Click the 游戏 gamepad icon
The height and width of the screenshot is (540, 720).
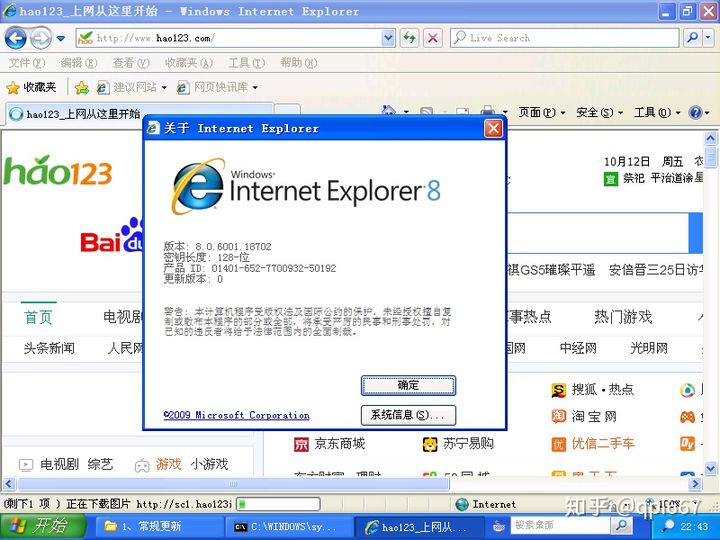[142, 466]
